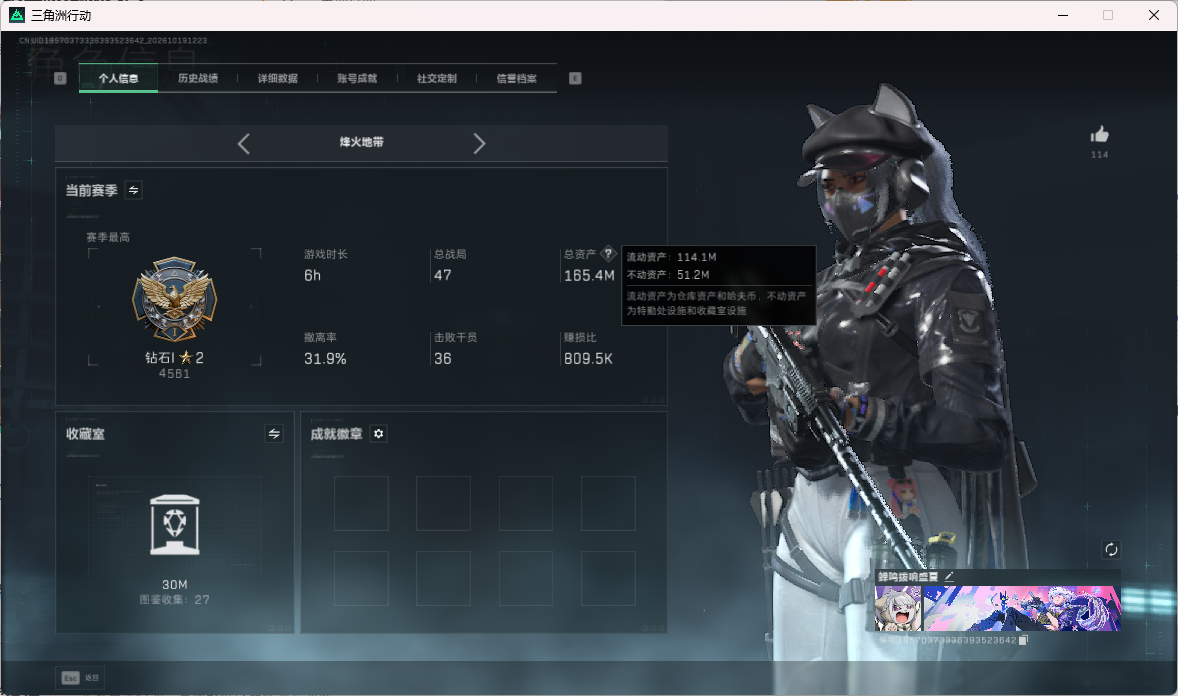
Task: Click the Q key icon before the tabs
Action: point(60,78)
